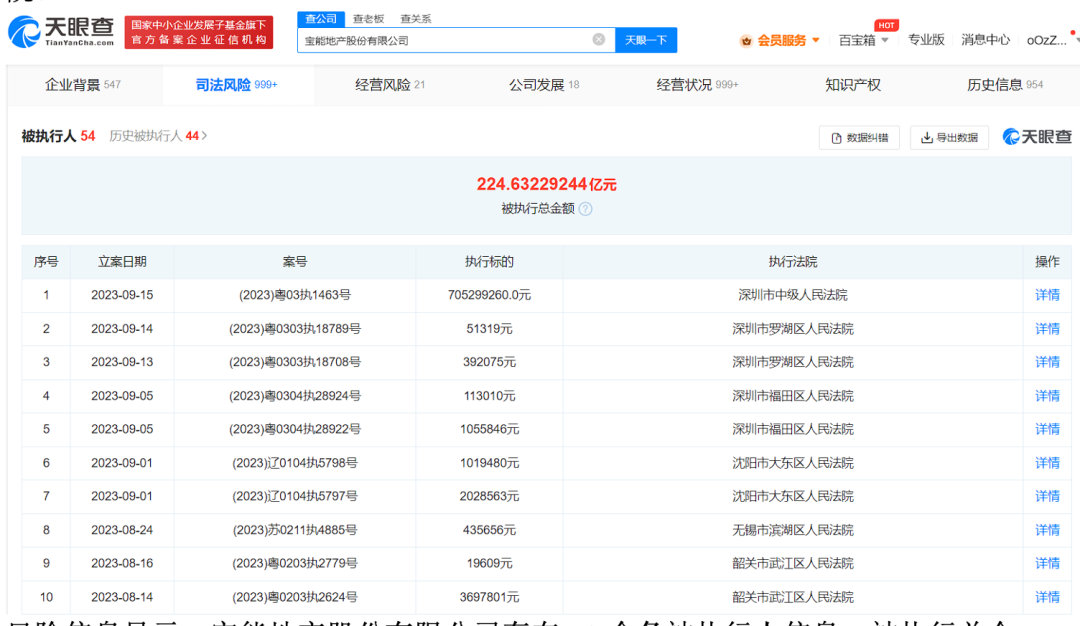
Task: Click court 深圳市中级人民法院
Action: click(x=793, y=295)
